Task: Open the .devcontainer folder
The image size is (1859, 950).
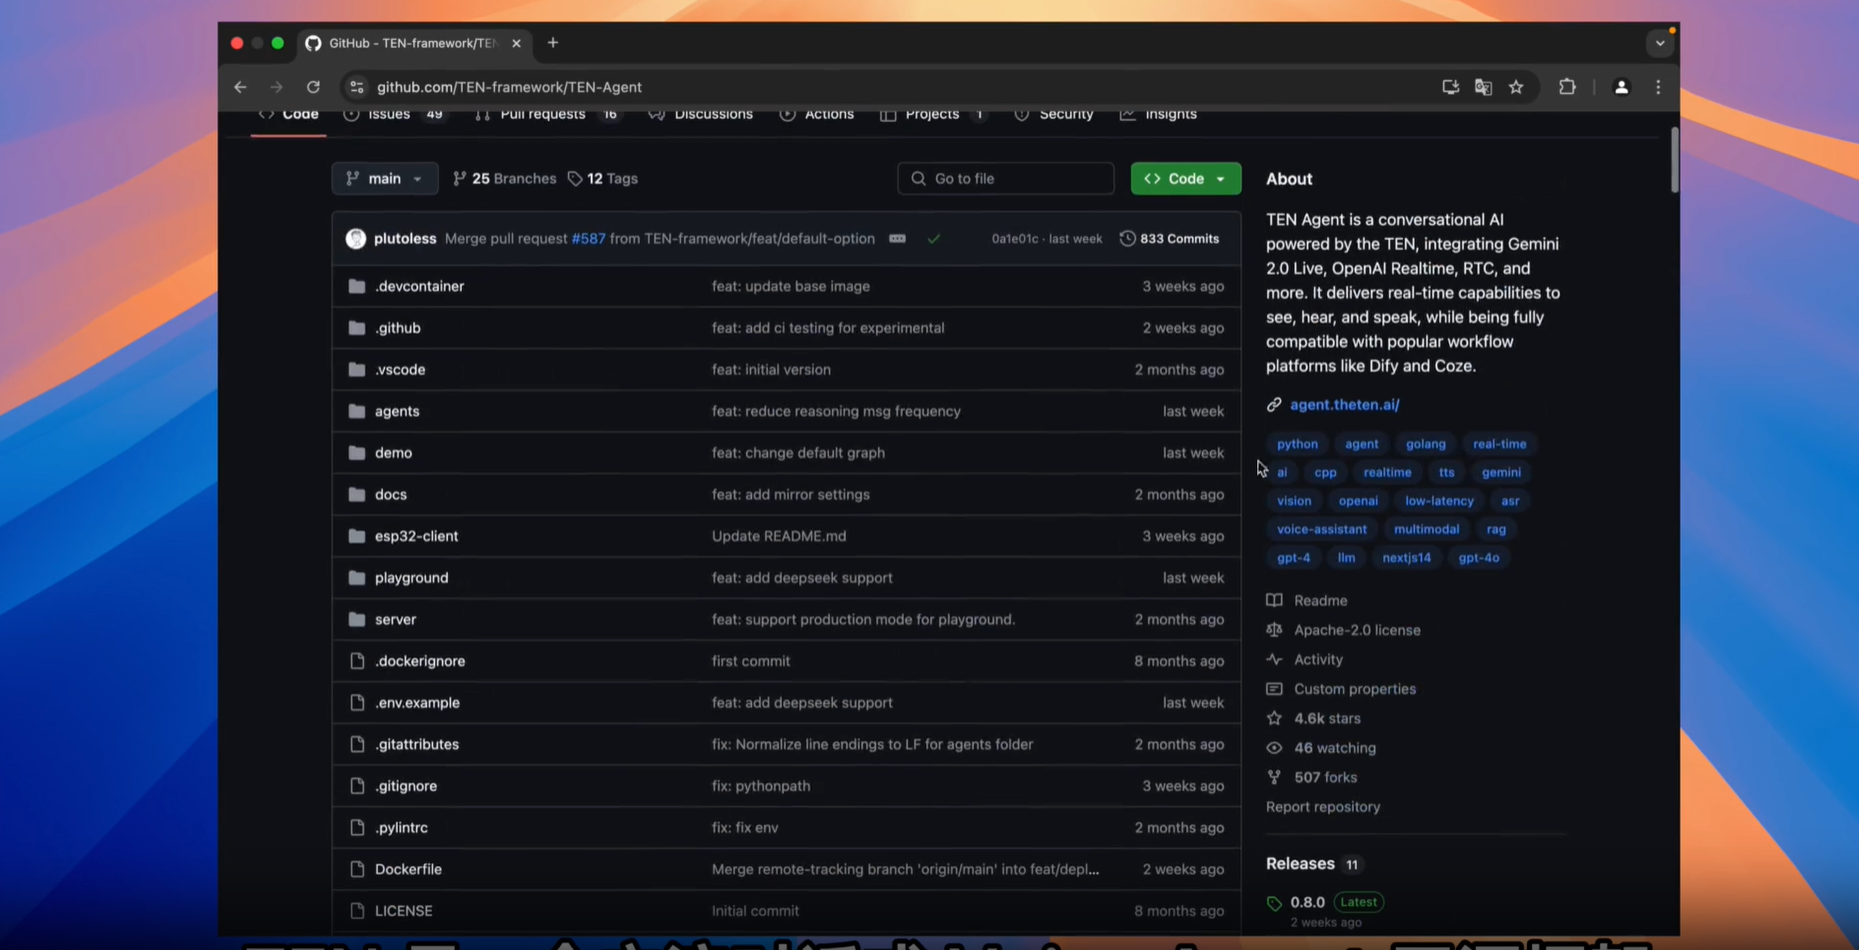Action: [x=419, y=286]
